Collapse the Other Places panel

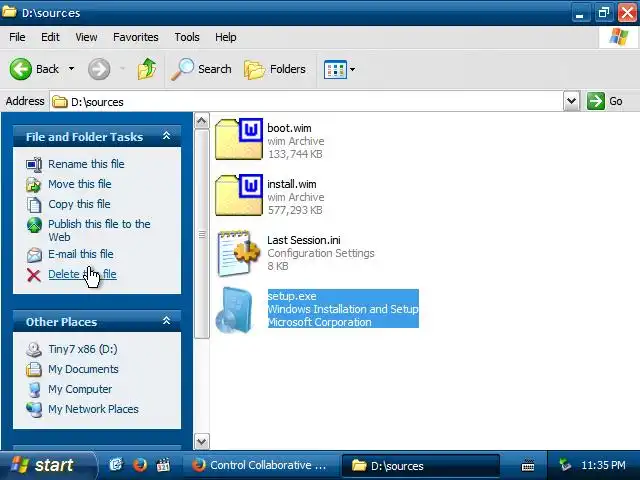(x=167, y=321)
